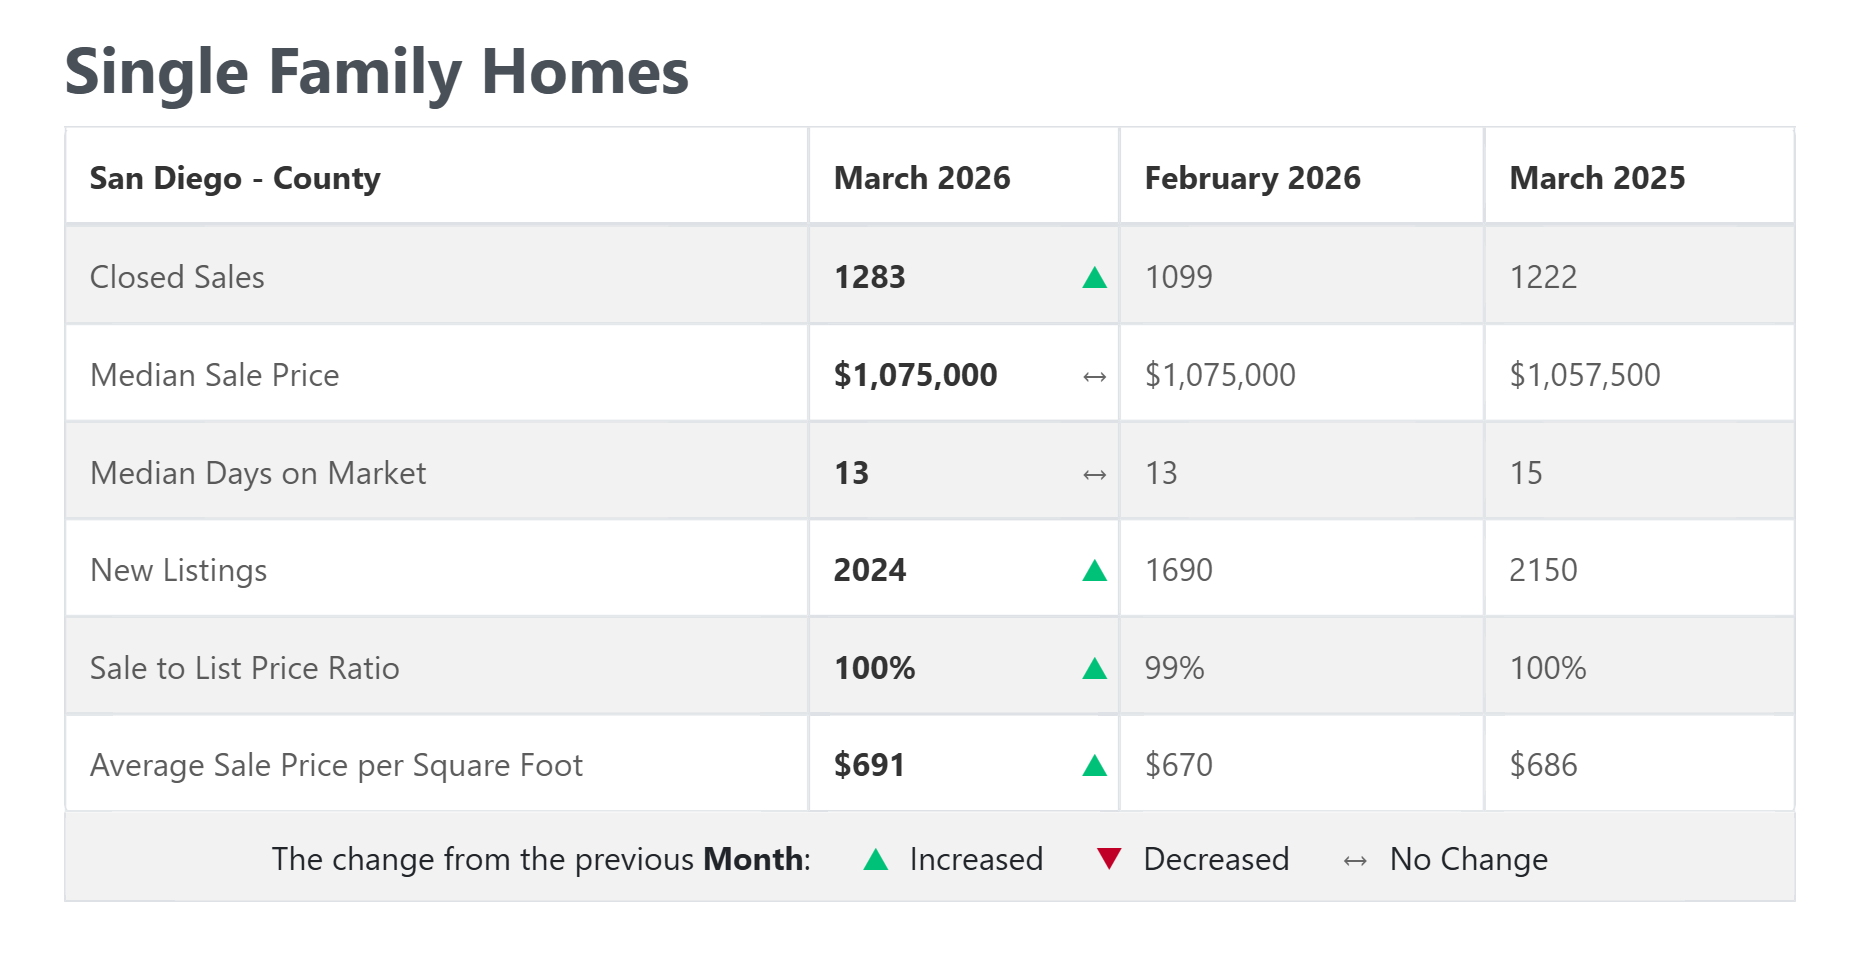
Task: Click the 2150 value under March 2025
Action: tap(1543, 570)
